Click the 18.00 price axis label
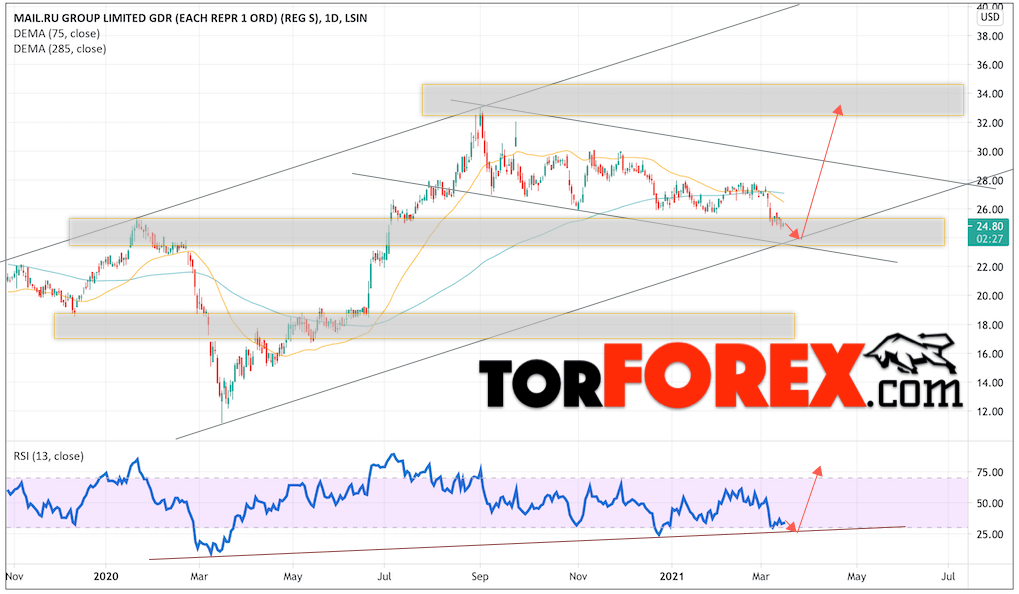Viewport: 1019px width, 594px height. click(x=989, y=325)
